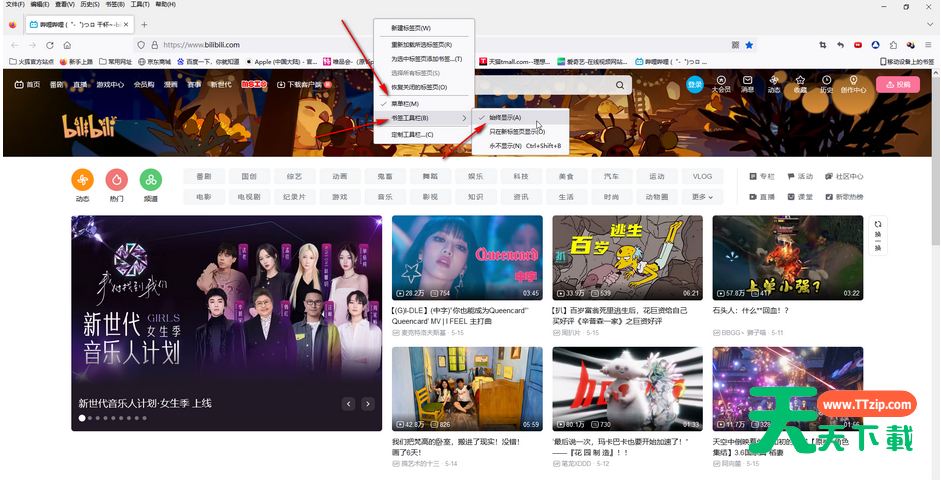Close the Bilibili browser tab
Viewport: 941px width, 480px height.
pos(127,25)
